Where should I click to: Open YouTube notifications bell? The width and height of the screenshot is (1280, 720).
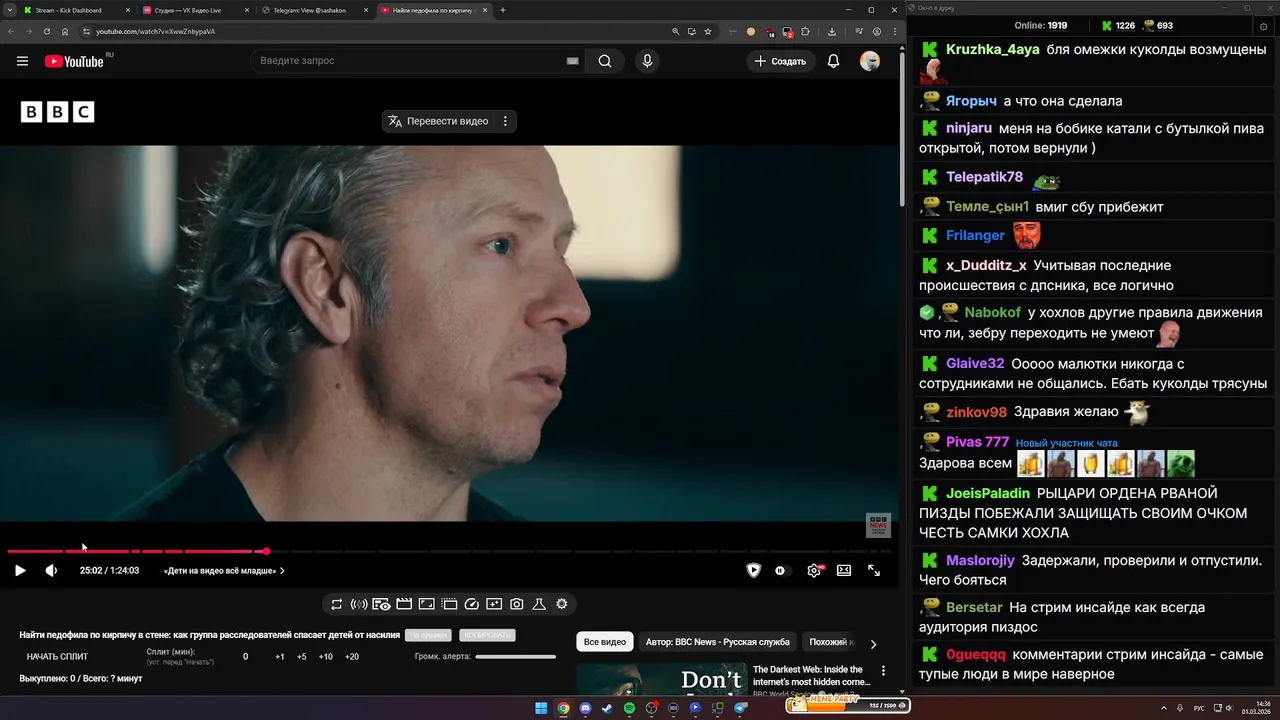click(833, 61)
